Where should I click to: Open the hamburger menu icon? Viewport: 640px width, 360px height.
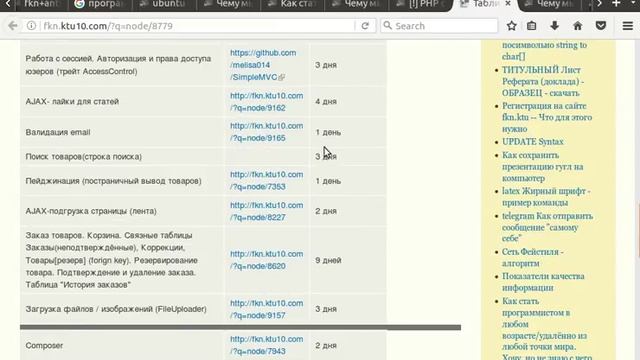628,26
